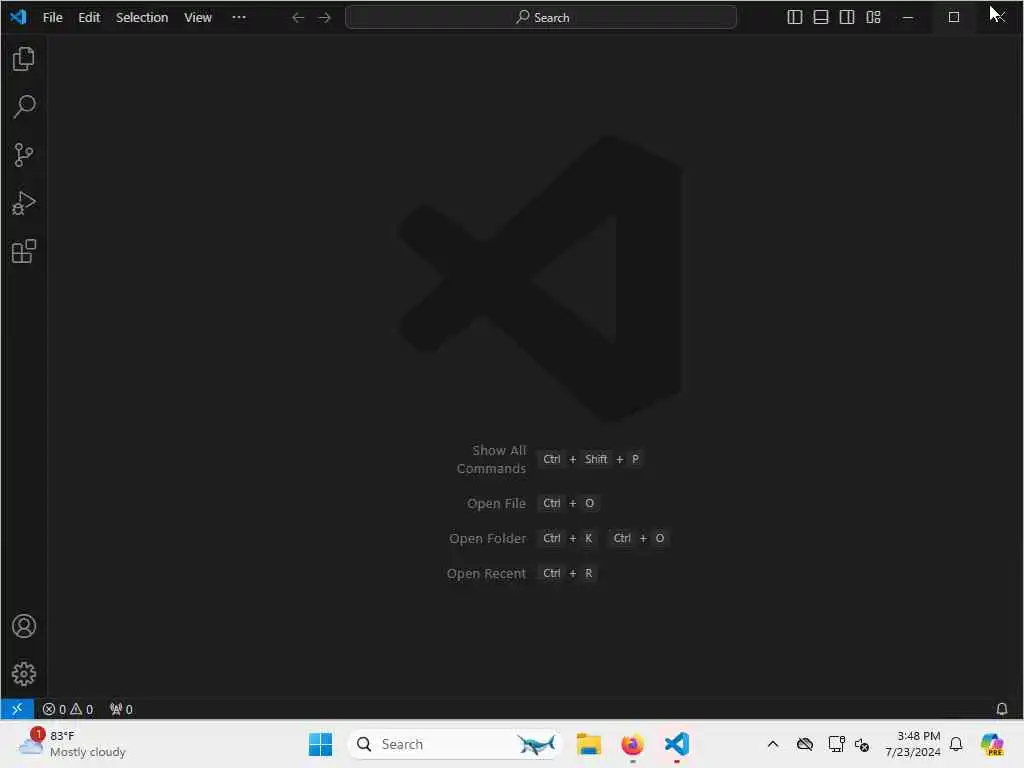This screenshot has width=1024, height=768.
Task: Open the taskbar clock showing 3:48 PM
Action: pos(913,744)
